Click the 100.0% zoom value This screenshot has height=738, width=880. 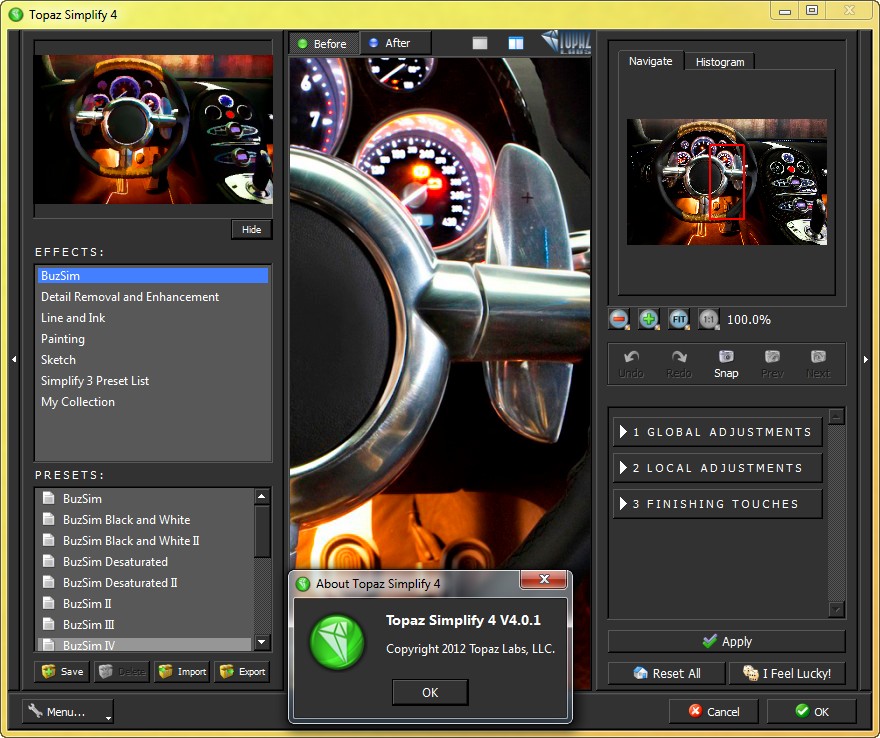749,319
